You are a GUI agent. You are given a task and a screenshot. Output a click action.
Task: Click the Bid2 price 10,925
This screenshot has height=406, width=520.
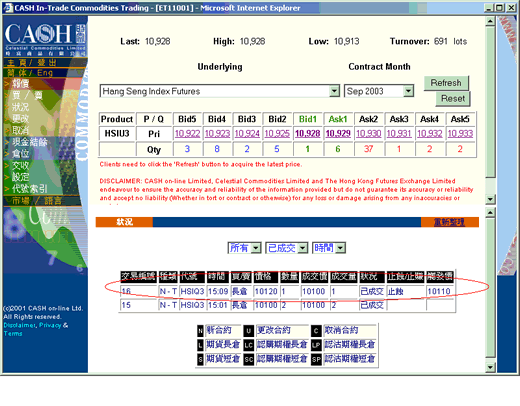tap(277, 134)
